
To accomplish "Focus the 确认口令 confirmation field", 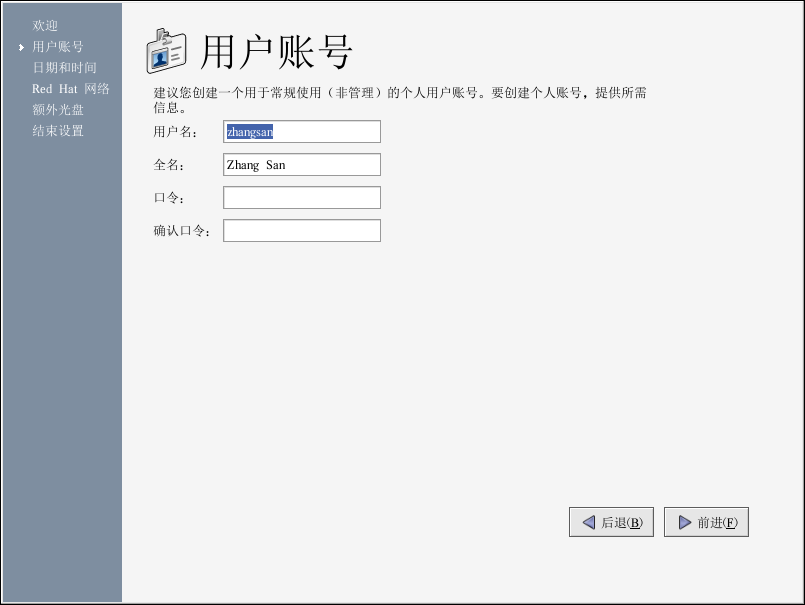I will pyautogui.click(x=301, y=231).
